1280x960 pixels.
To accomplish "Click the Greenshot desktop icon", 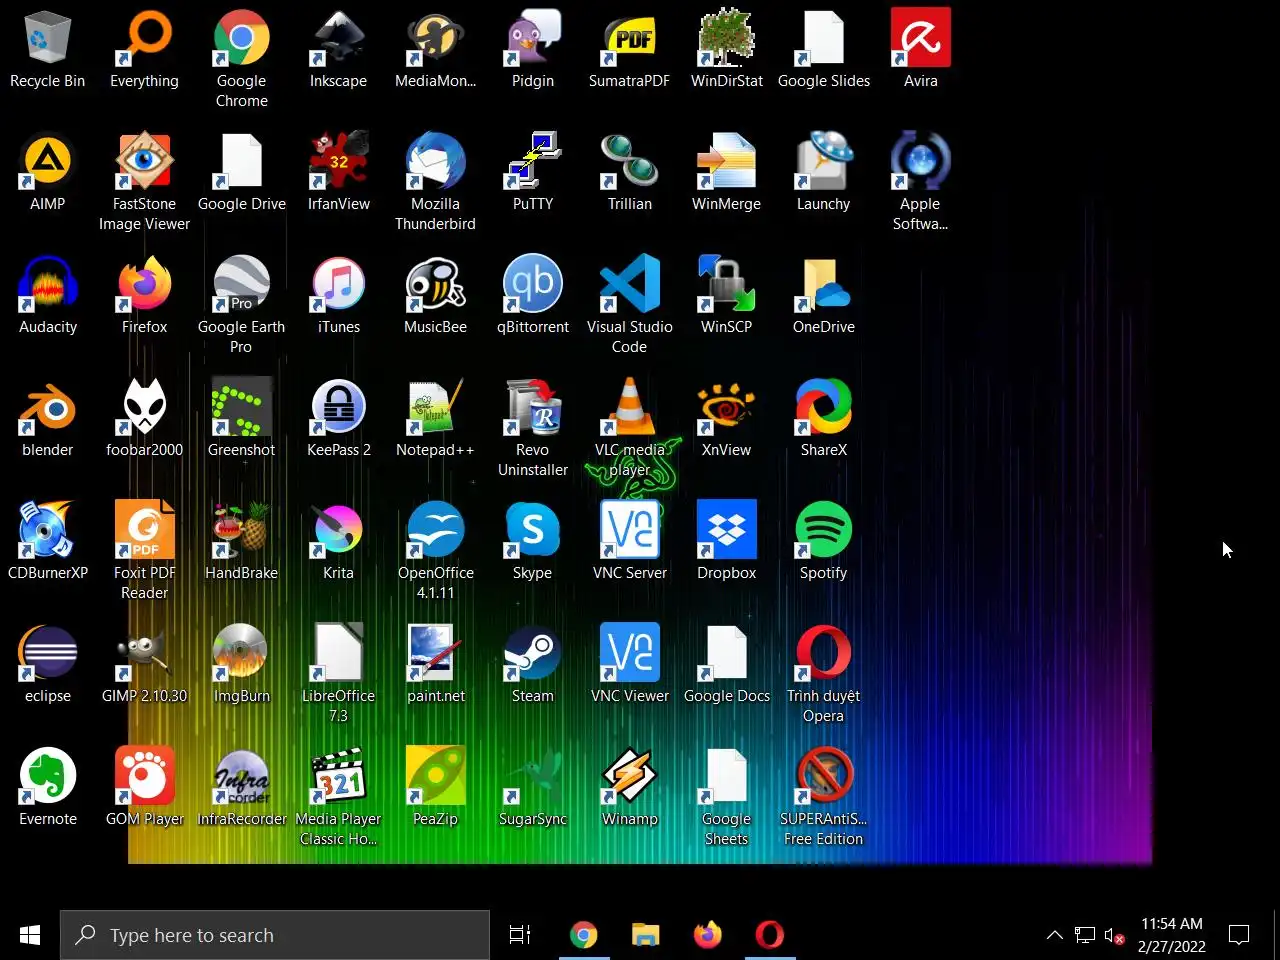I will [x=242, y=408].
